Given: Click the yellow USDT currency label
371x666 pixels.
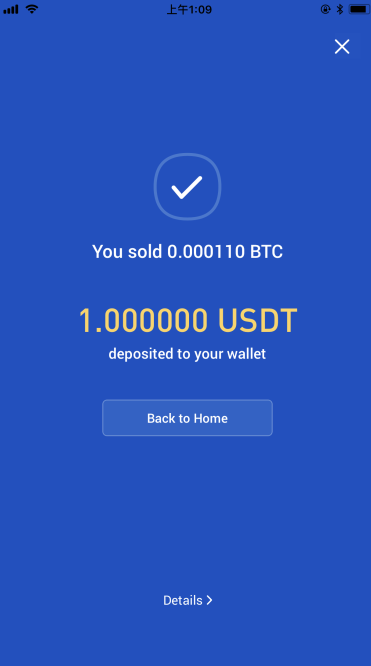Looking at the screenshot, I should pos(258,320).
